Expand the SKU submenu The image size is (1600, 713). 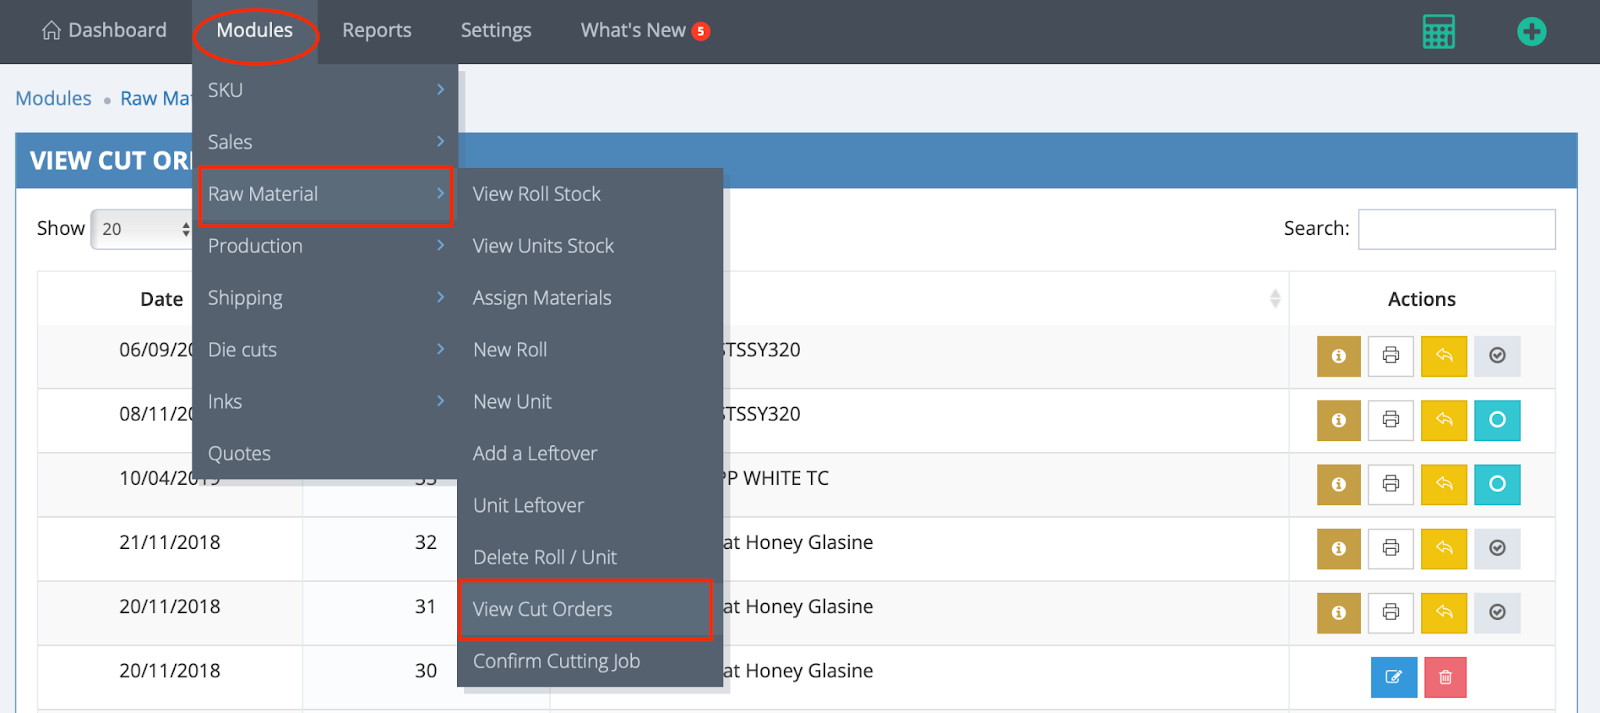[x=325, y=90]
